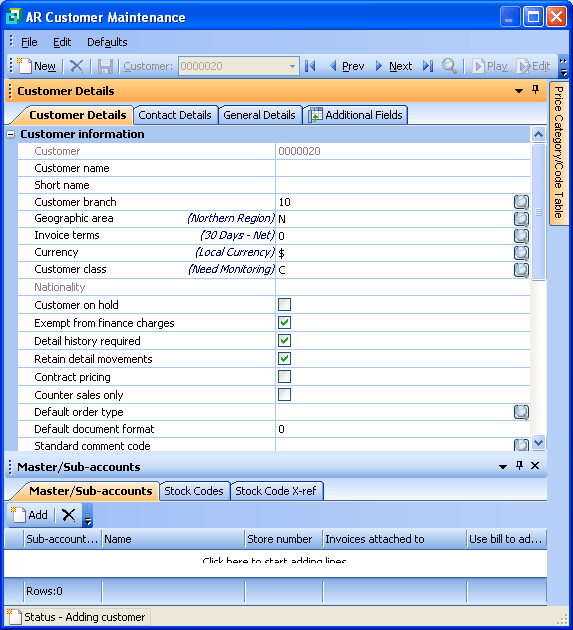Screen dimensions: 573x630
Task: Click the Sub-account column header
Action: 62,539
